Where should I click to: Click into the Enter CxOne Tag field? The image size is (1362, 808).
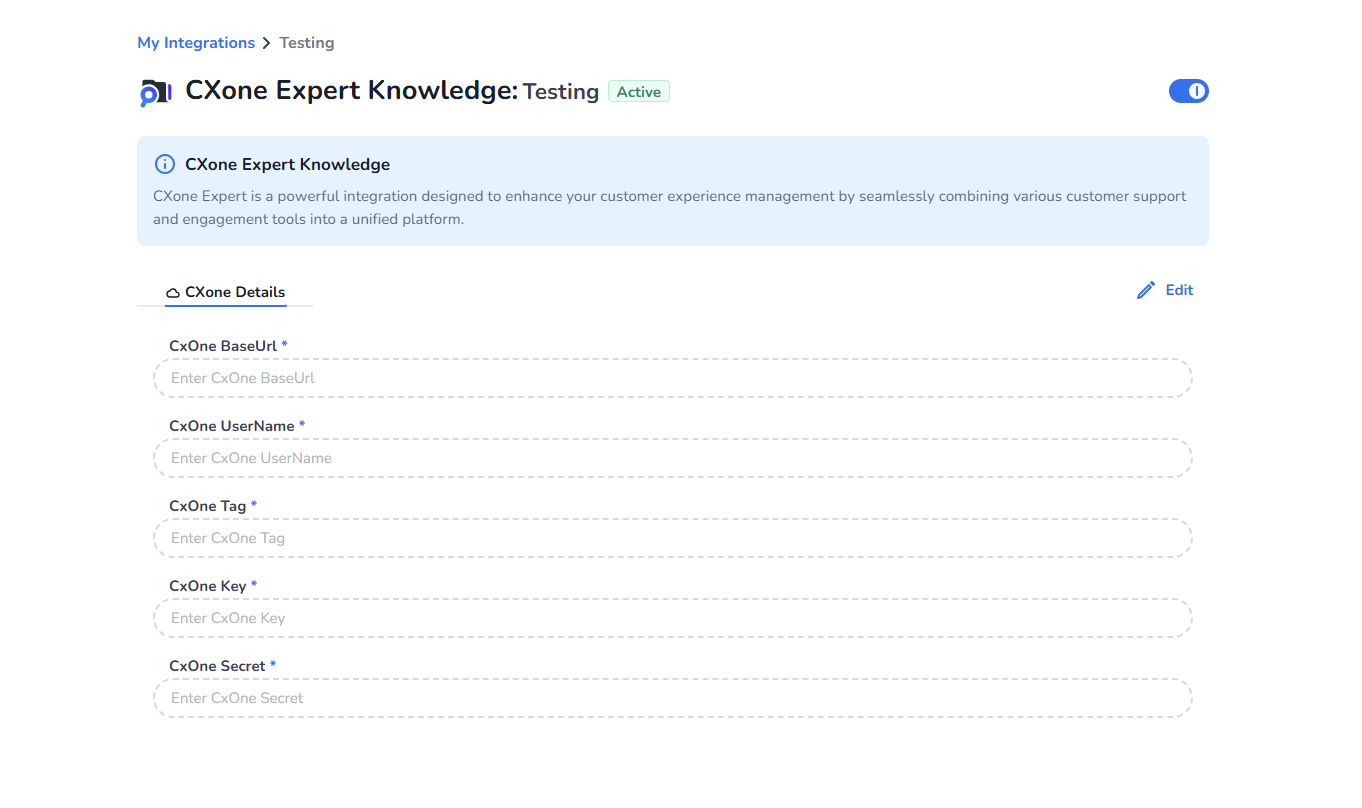(672, 538)
